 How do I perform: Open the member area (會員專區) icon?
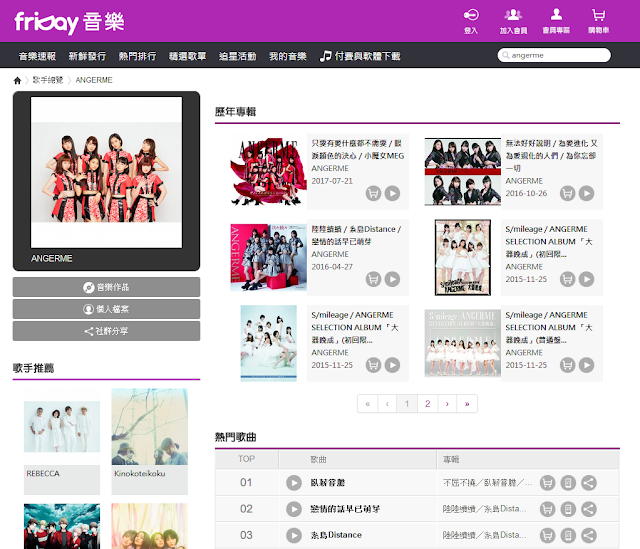(x=556, y=22)
